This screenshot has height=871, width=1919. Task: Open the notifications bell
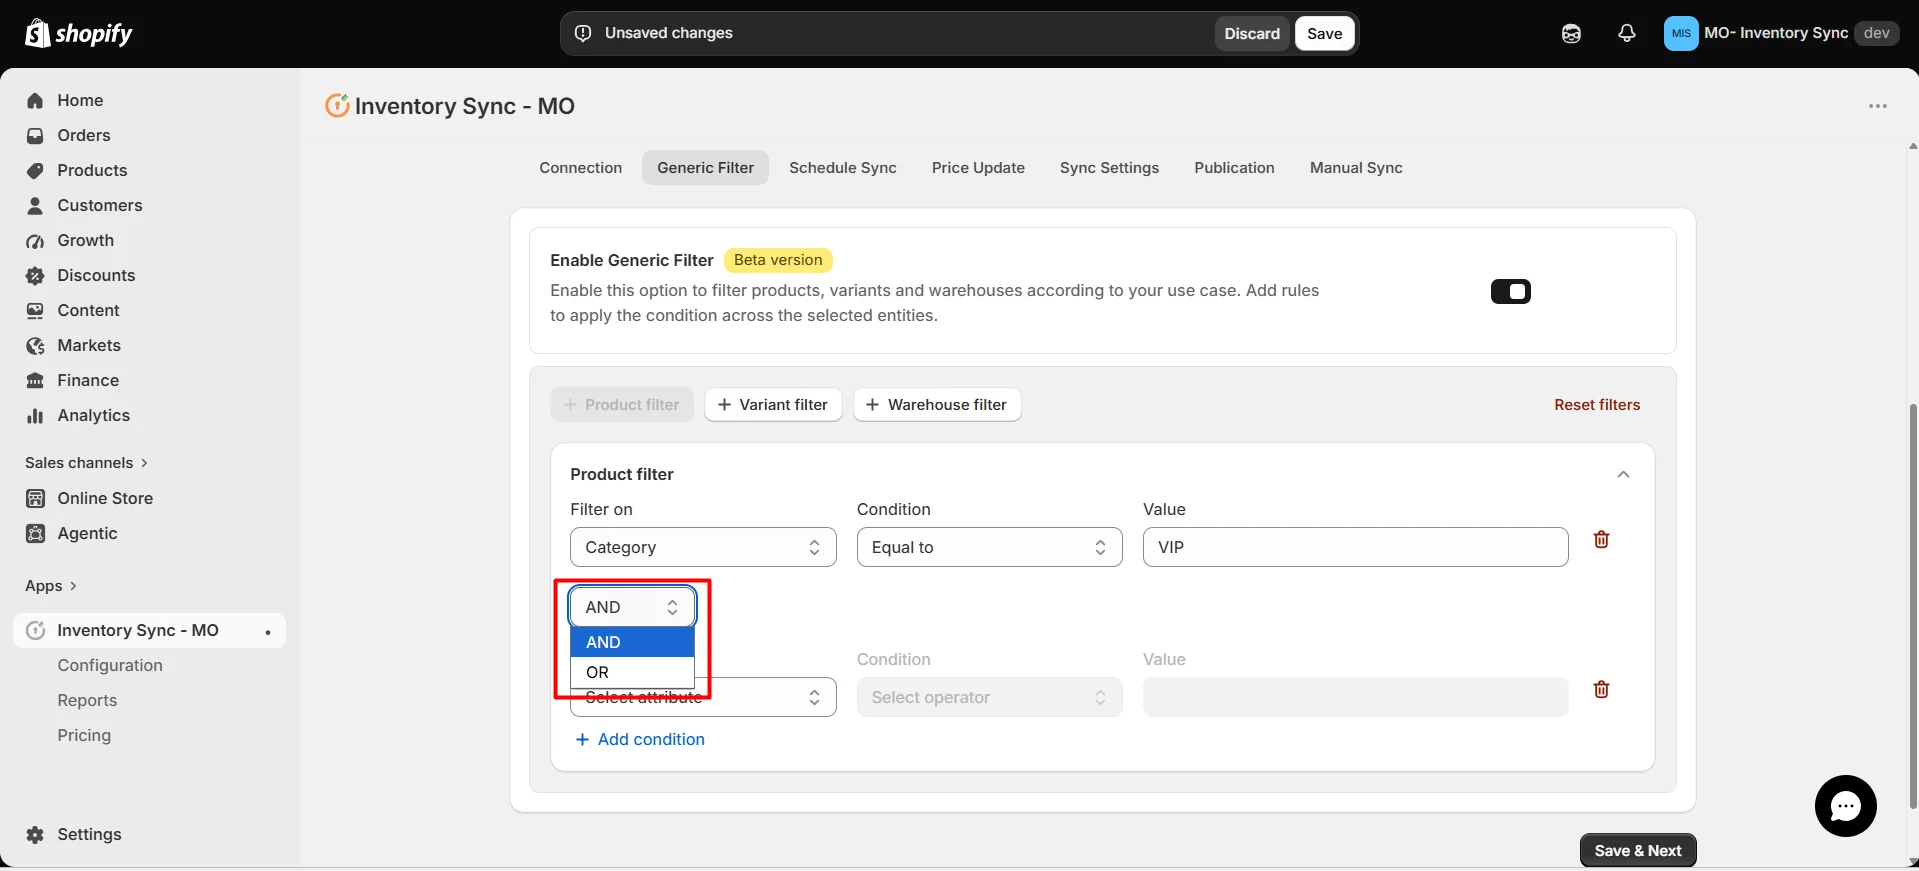tap(1627, 33)
